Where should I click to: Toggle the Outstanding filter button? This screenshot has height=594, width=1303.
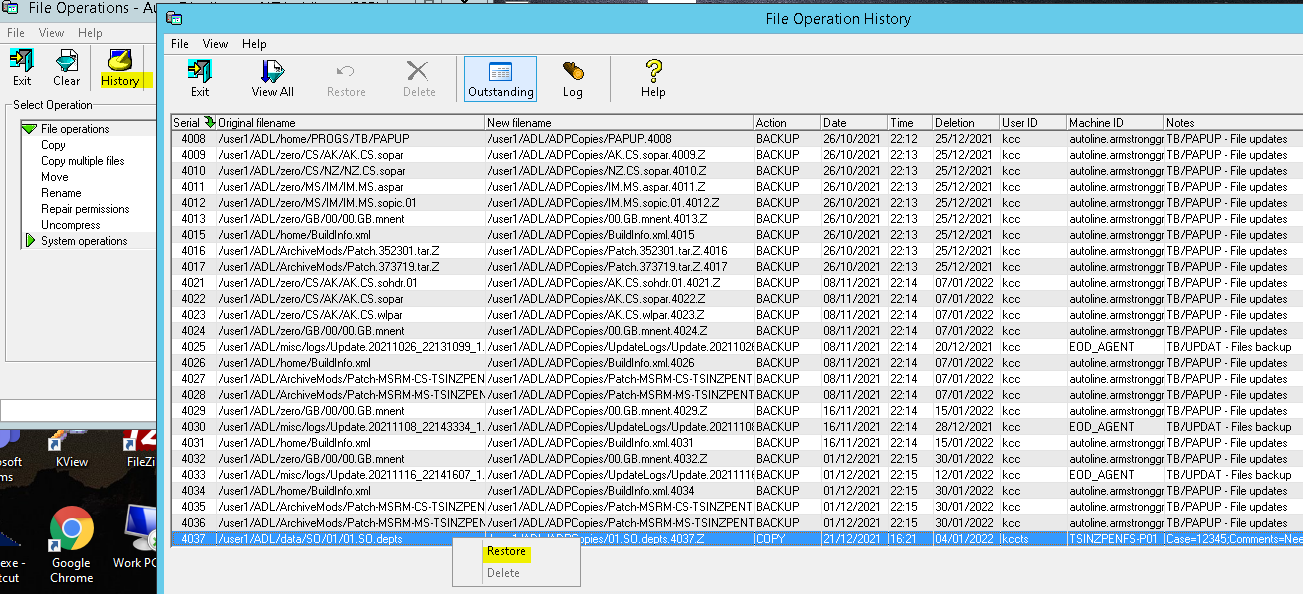(x=500, y=78)
